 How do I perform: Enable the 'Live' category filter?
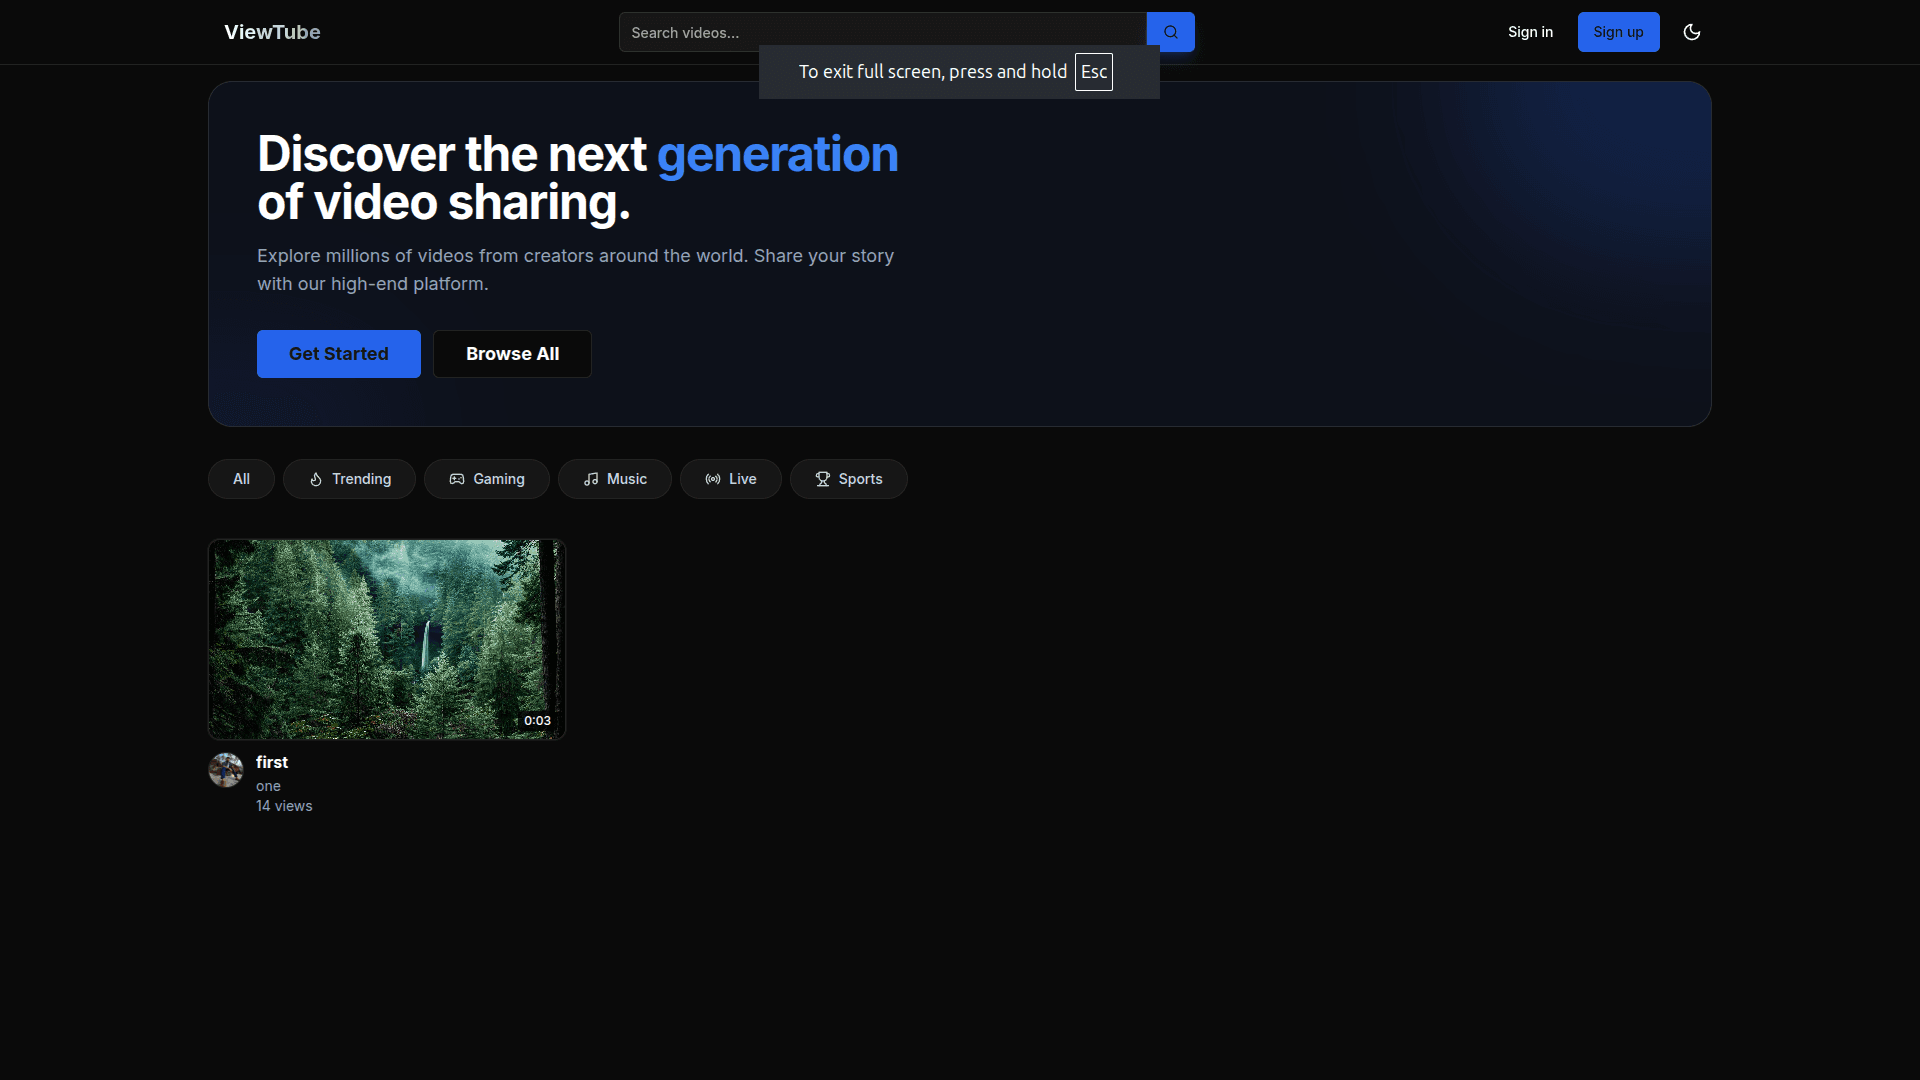coord(731,479)
